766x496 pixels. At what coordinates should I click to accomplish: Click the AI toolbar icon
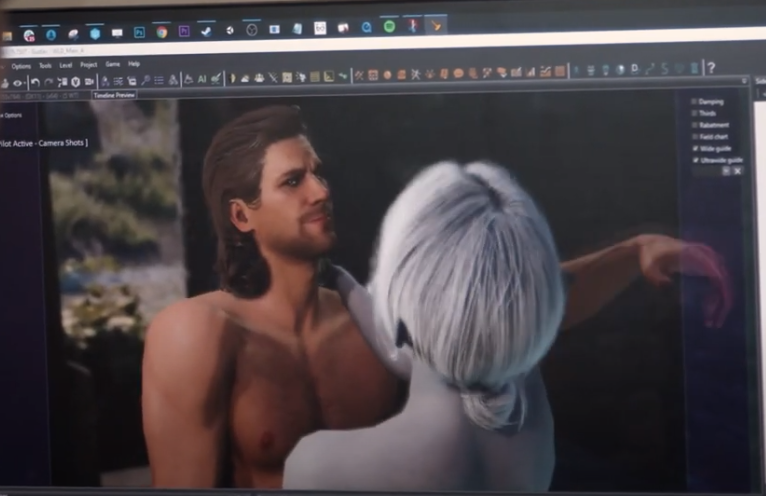(202, 79)
